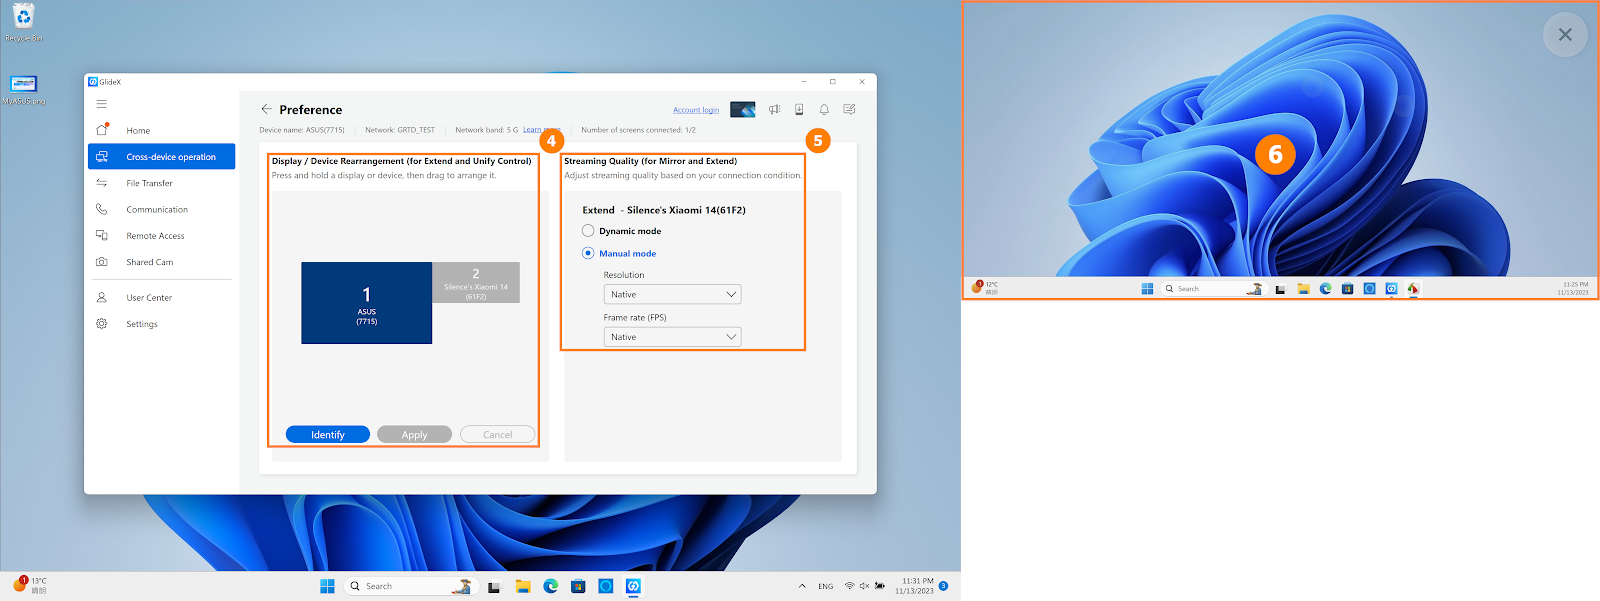
Task: Open Task View on main taskbar
Action: (494, 587)
